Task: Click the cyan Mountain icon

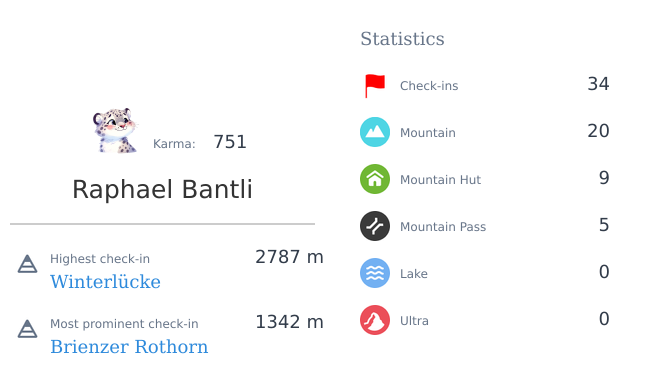Action: click(375, 132)
